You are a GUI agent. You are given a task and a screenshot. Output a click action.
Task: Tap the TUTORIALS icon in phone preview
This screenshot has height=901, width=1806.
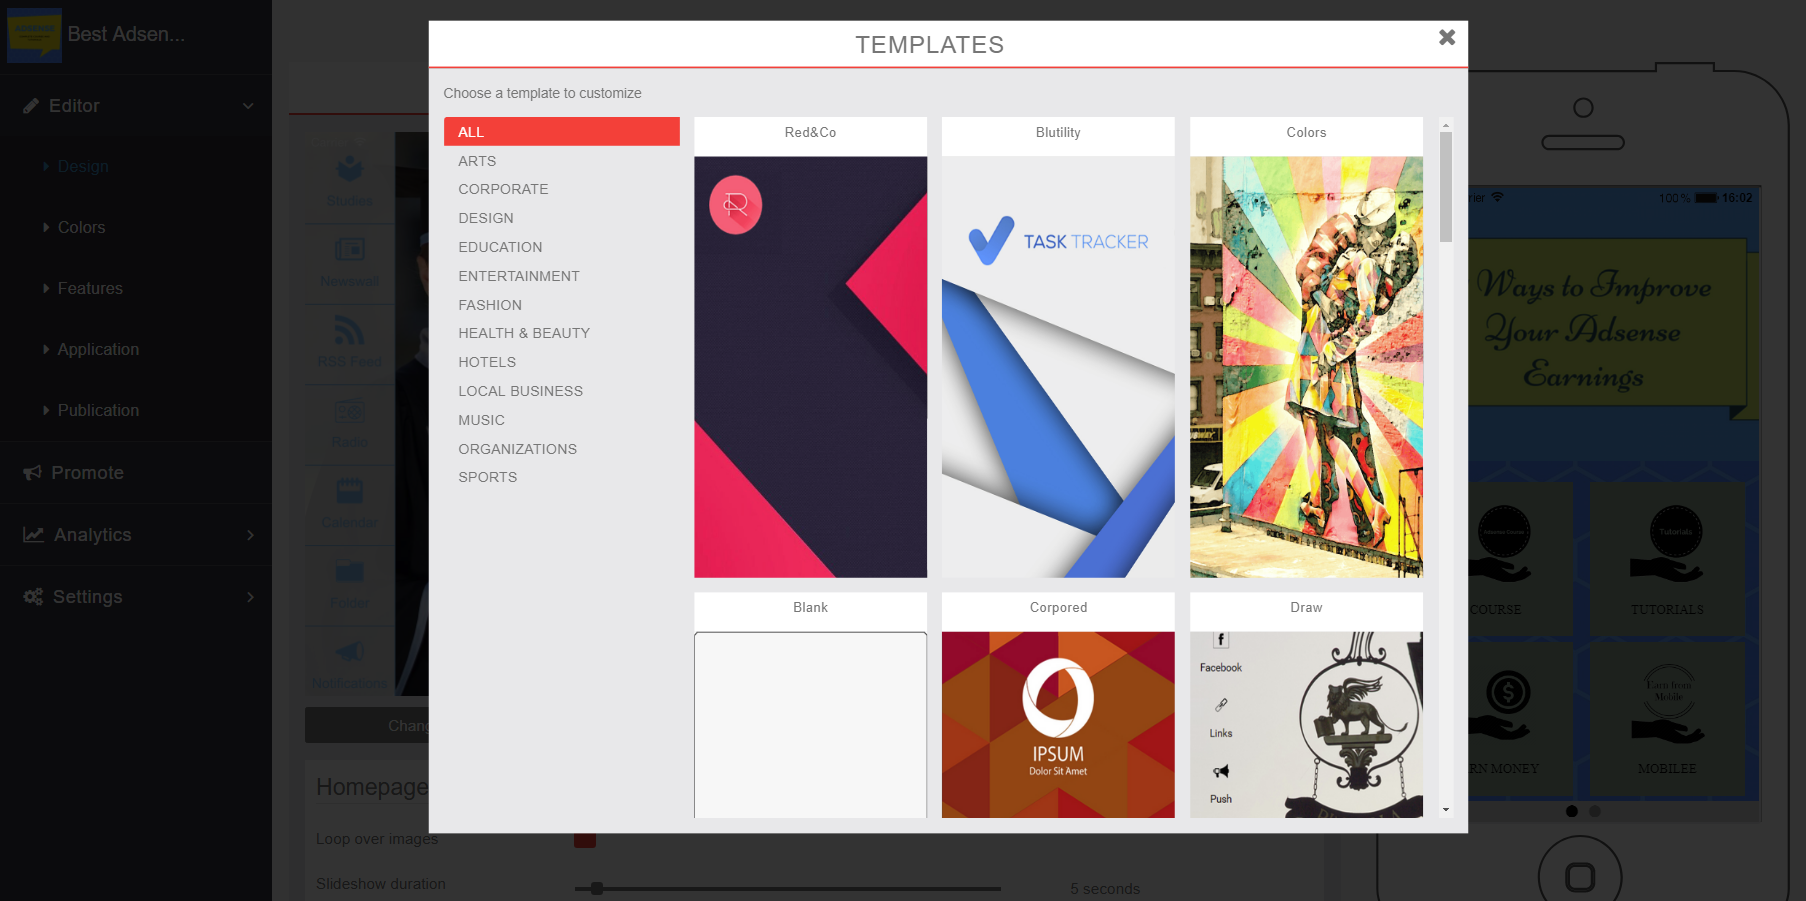[1667, 543]
